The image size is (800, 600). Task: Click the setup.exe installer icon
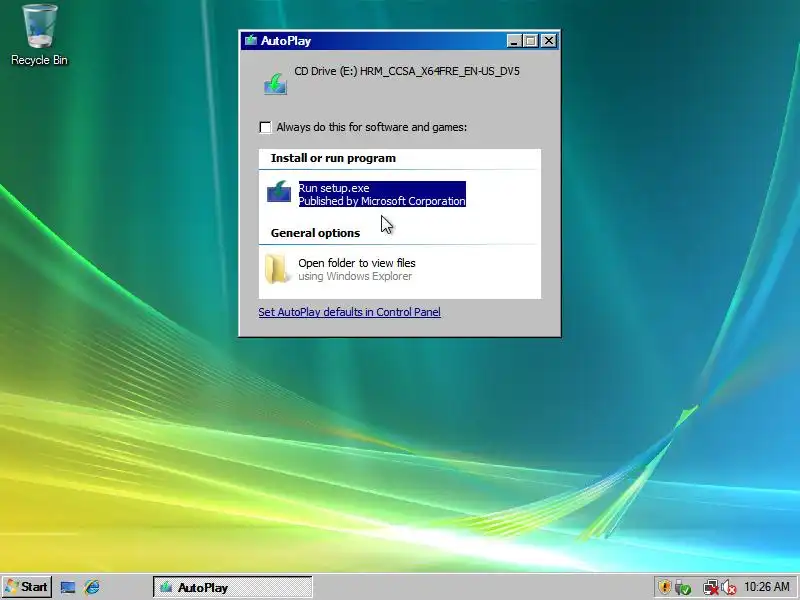coord(279,192)
